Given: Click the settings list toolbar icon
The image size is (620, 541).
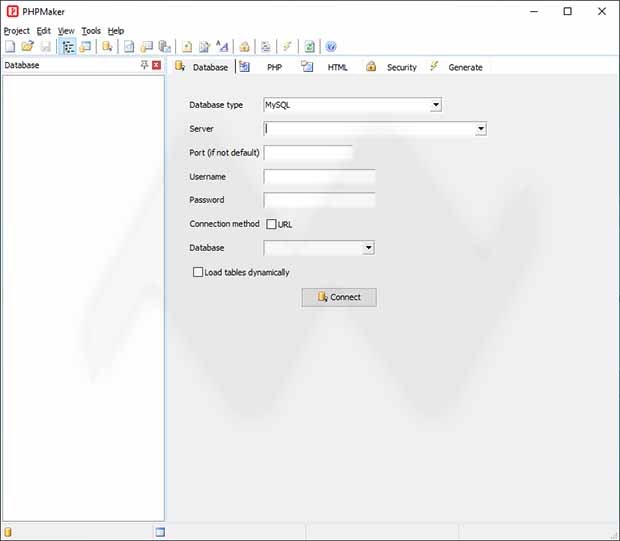Looking at the screenshot, I should point(266,47).
